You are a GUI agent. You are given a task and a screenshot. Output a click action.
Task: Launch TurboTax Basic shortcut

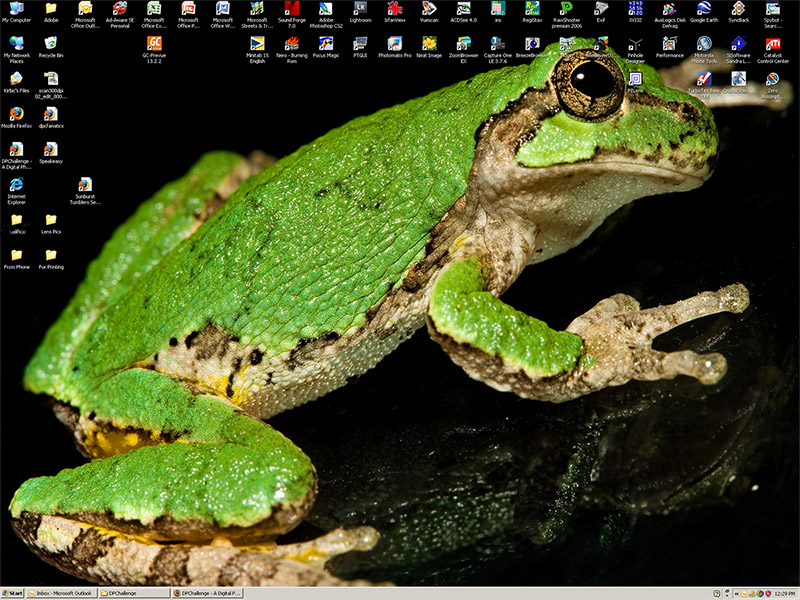click(x=704, y=85)
